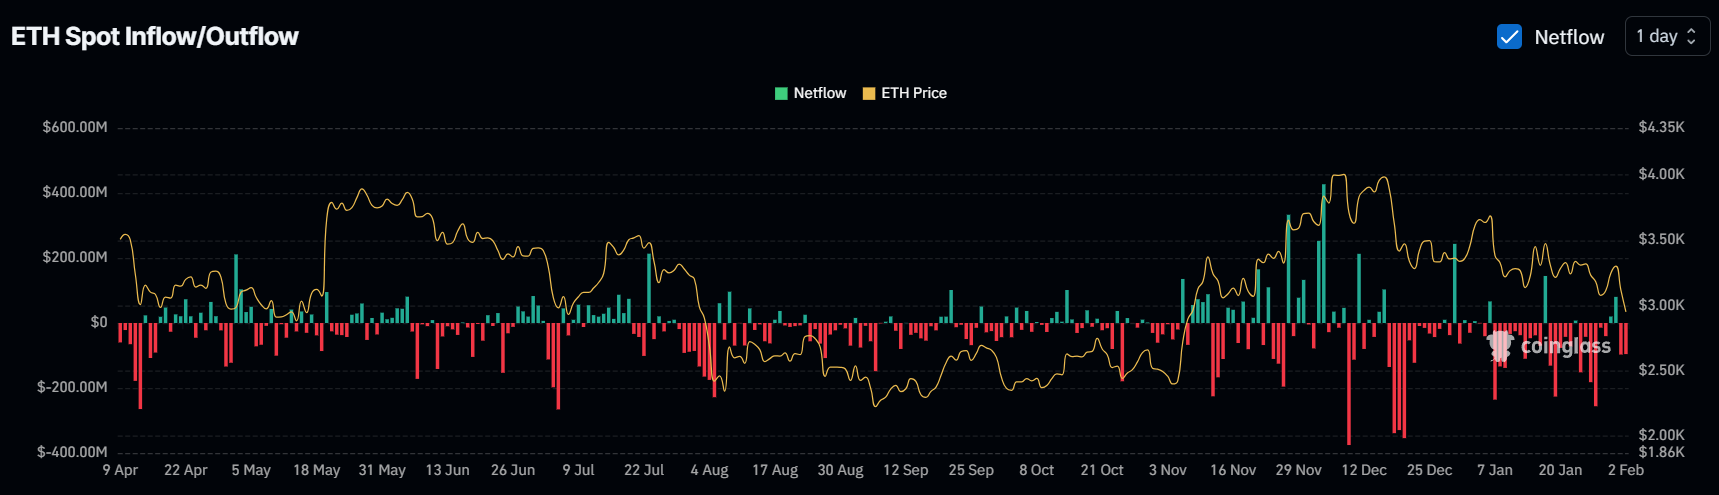This screenshot has width=1719, height=495.
Task: Click the 12 Dec date label
Action: point(1364,470)
